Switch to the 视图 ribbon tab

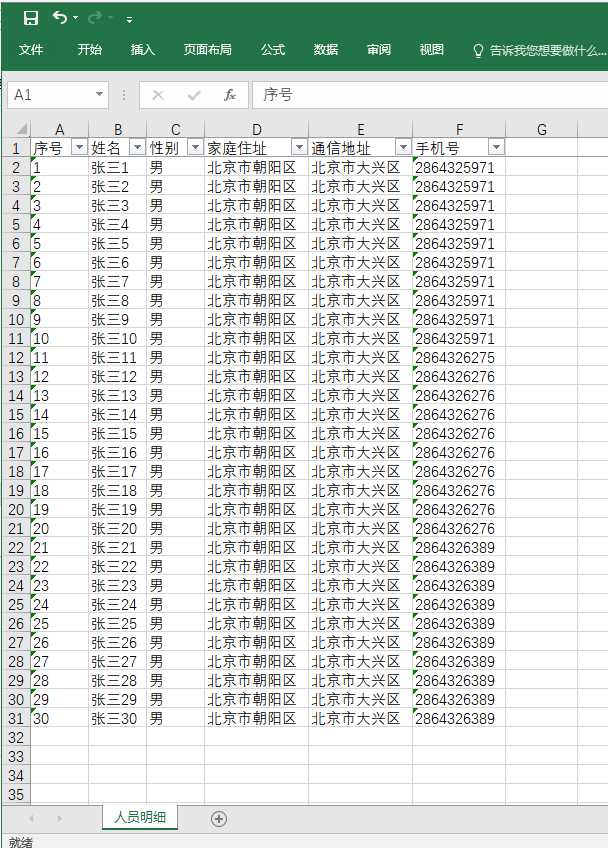pos(432,50)
